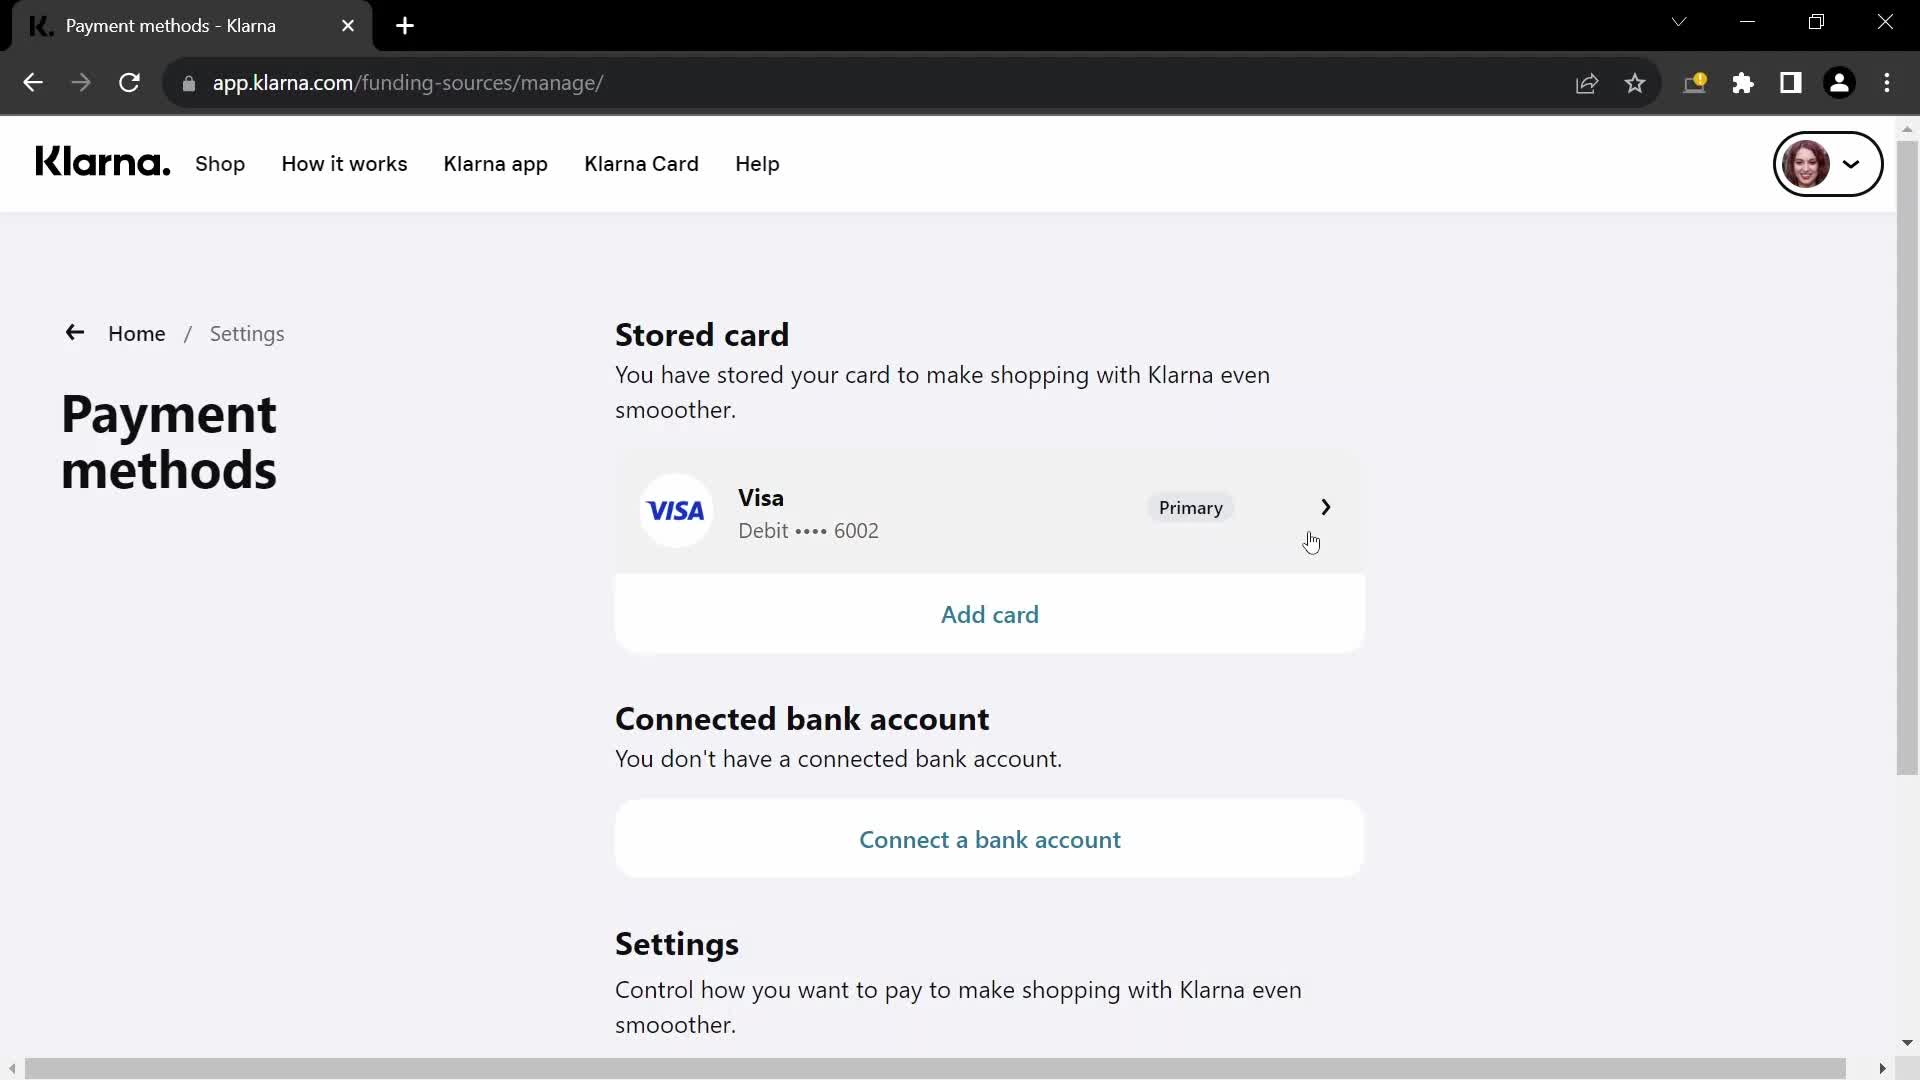The width and height of the screenshot is (1920, 1080).
Task: Click the scroll down arrow
Action: 1907,1043
